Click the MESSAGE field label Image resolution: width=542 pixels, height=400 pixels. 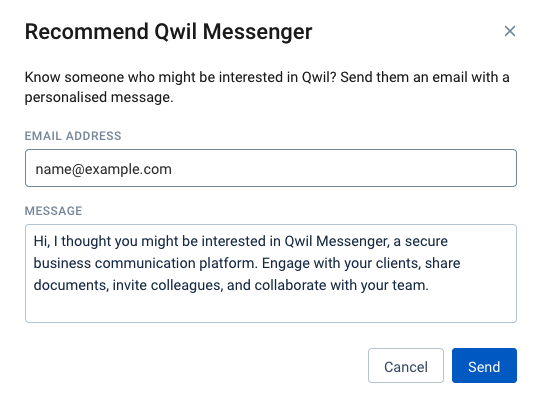[x=53, y=211]
